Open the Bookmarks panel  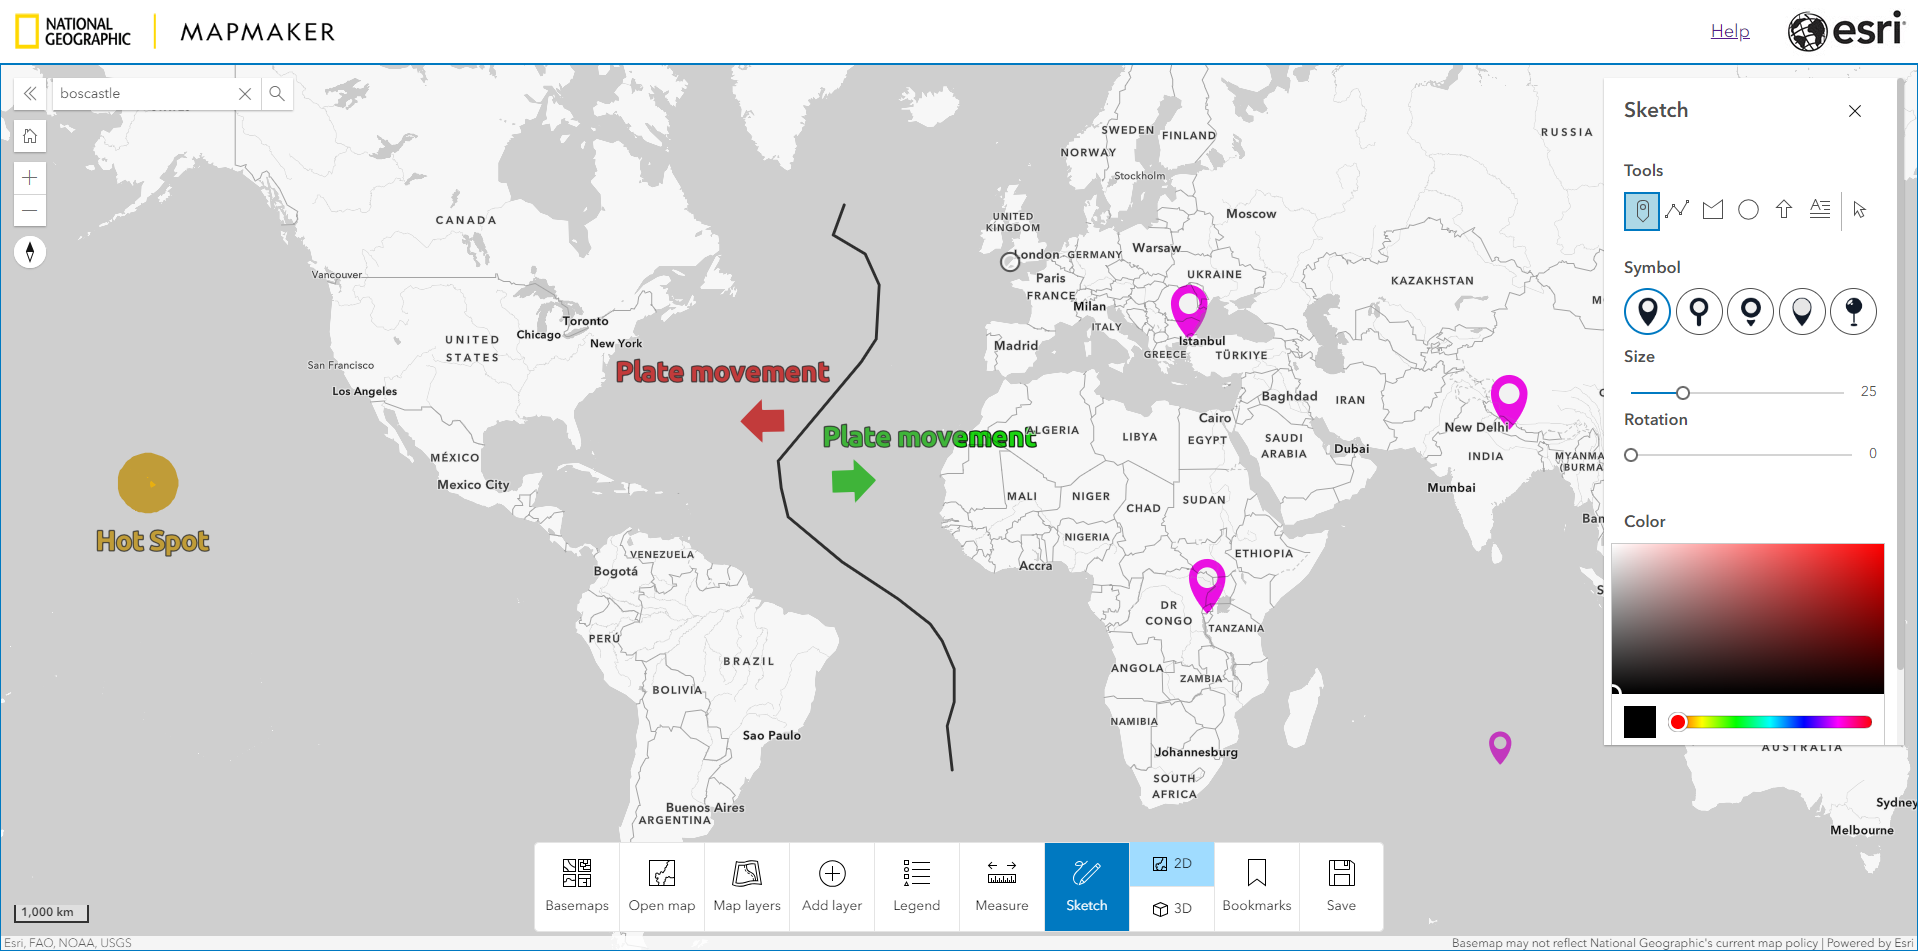click(x=1256, y=886)
